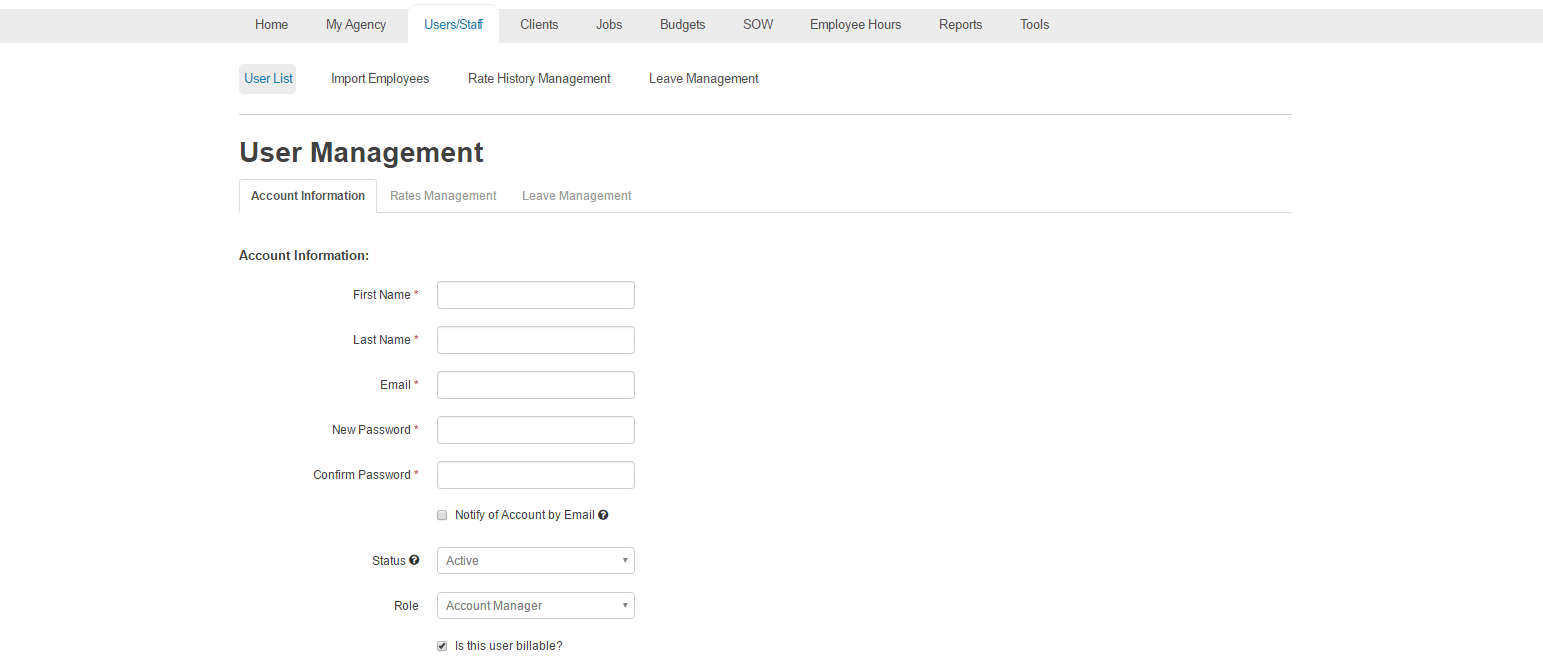
Task: Click the 'Confirm Password' label text
Action: pyautogui.click(x=362, y=474)
